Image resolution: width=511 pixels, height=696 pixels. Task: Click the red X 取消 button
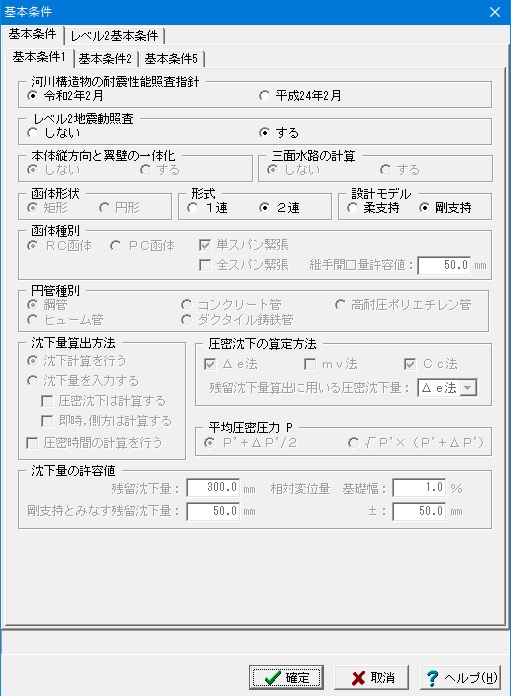371,677
